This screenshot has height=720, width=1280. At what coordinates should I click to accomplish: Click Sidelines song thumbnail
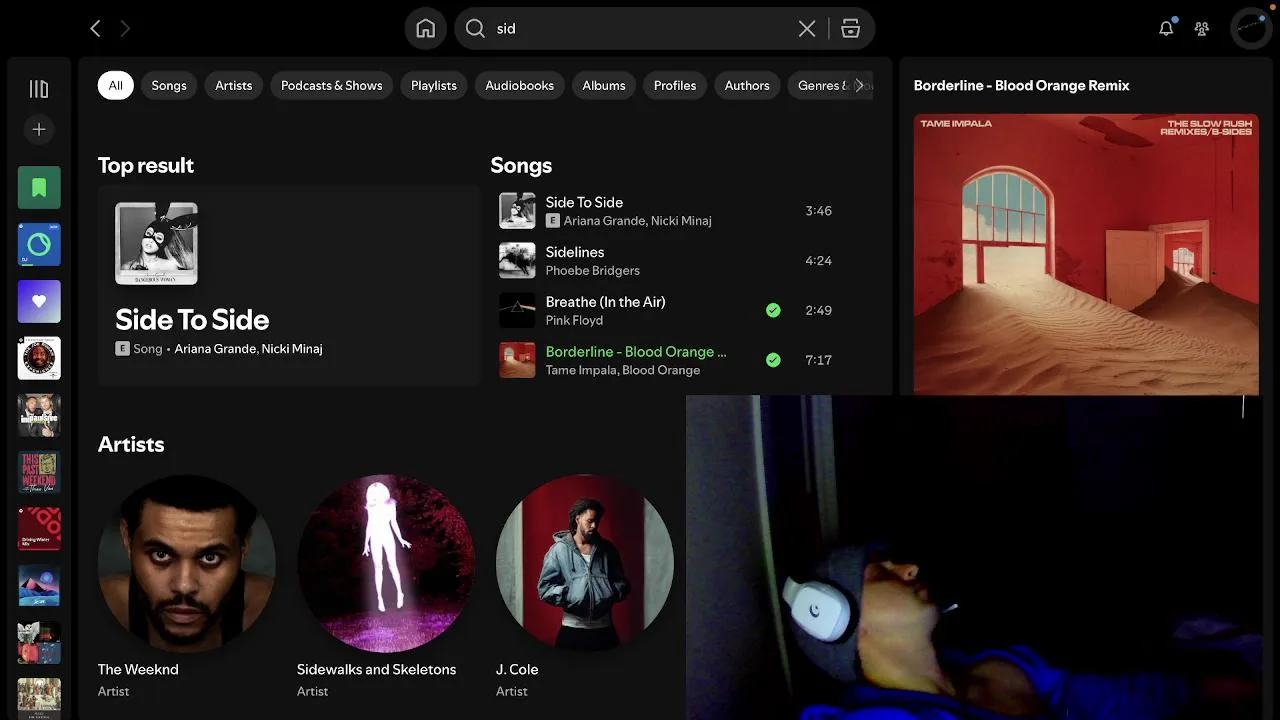coord(518,261)
